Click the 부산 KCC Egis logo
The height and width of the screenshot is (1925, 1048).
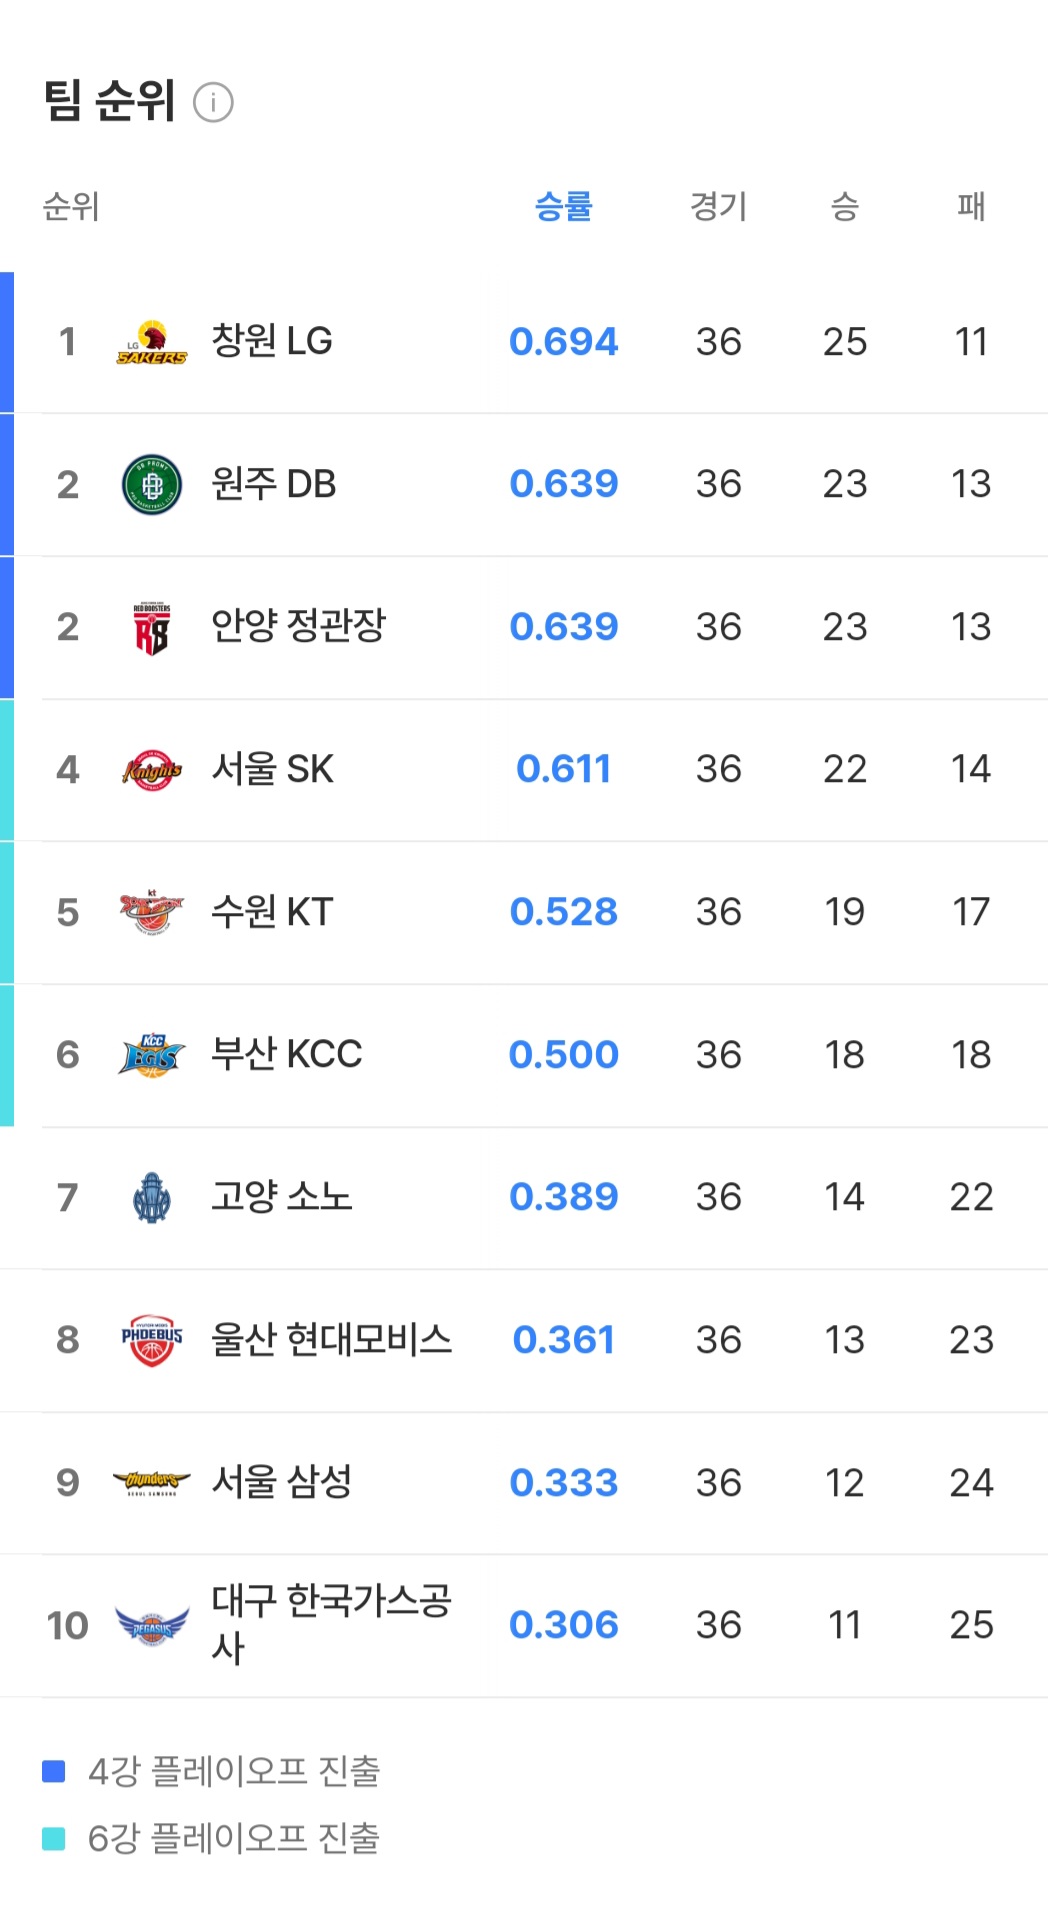tap(151, 1055)
